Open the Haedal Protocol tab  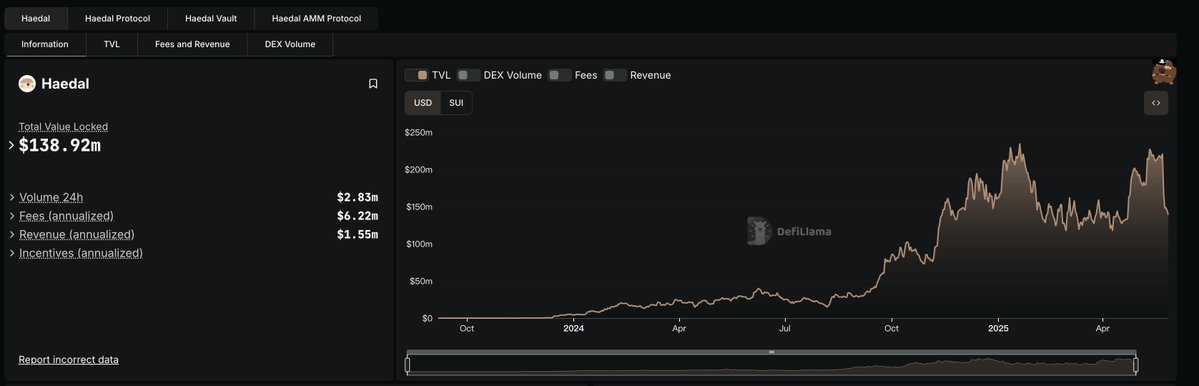(x=117, y=18)
